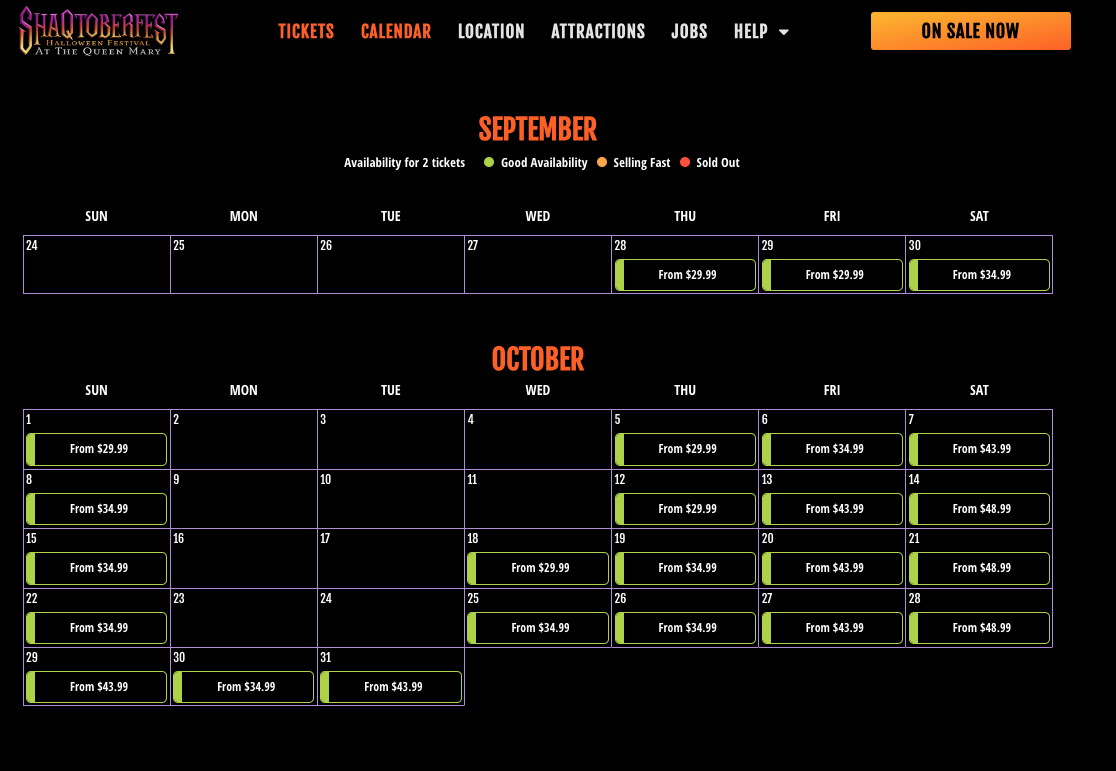Open the Location page
The height and width of the screenshot is (771, 1116).
click(491, 31)
